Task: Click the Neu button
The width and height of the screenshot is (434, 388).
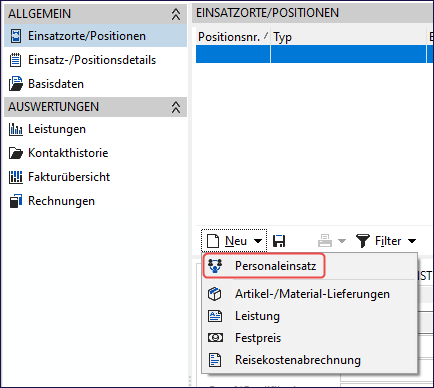Action: [234, 241]
